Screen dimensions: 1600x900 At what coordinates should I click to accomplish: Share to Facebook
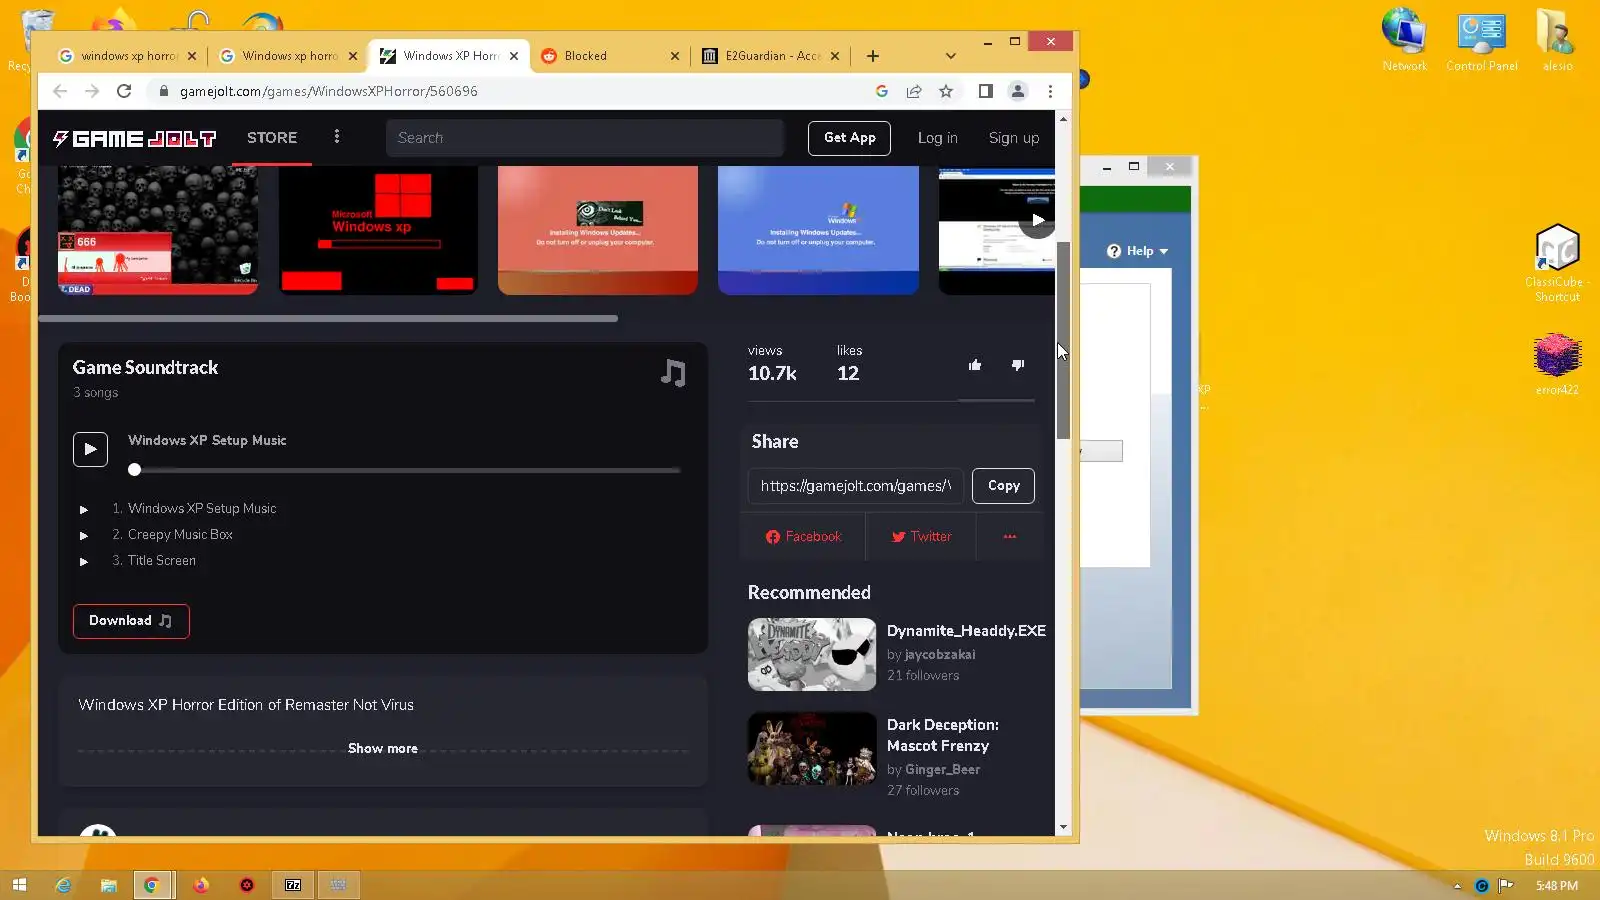(x=804, y=537)
